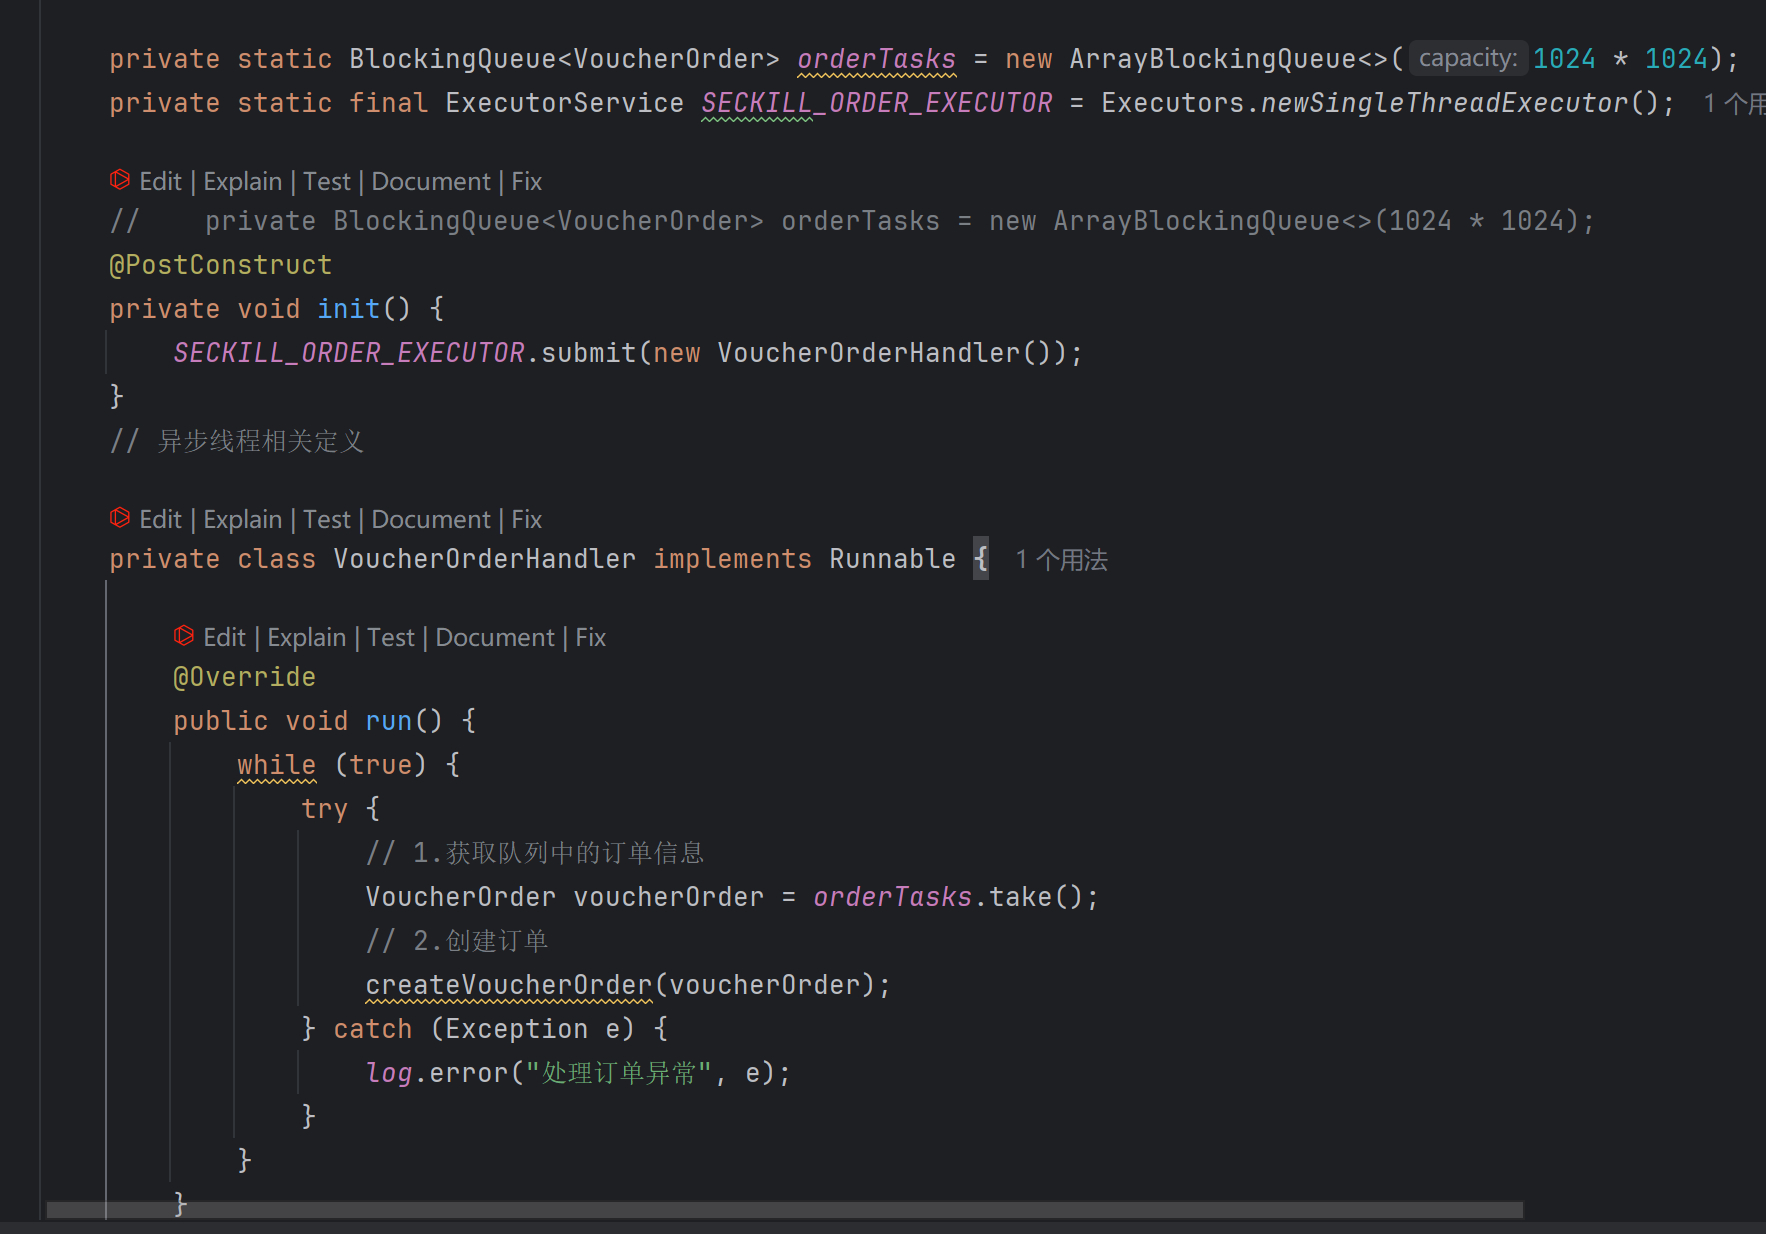This screenshot has height=1234, width=1766.
Task: Click the AI assistant icon above the VoucherOrderHandler class
Action: click(x=120, y=518)
